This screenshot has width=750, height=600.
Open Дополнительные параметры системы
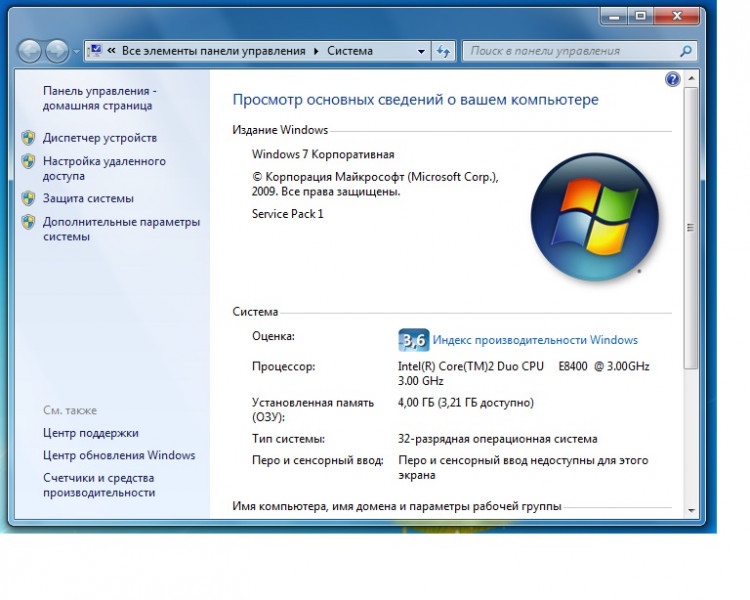[121, 229]
